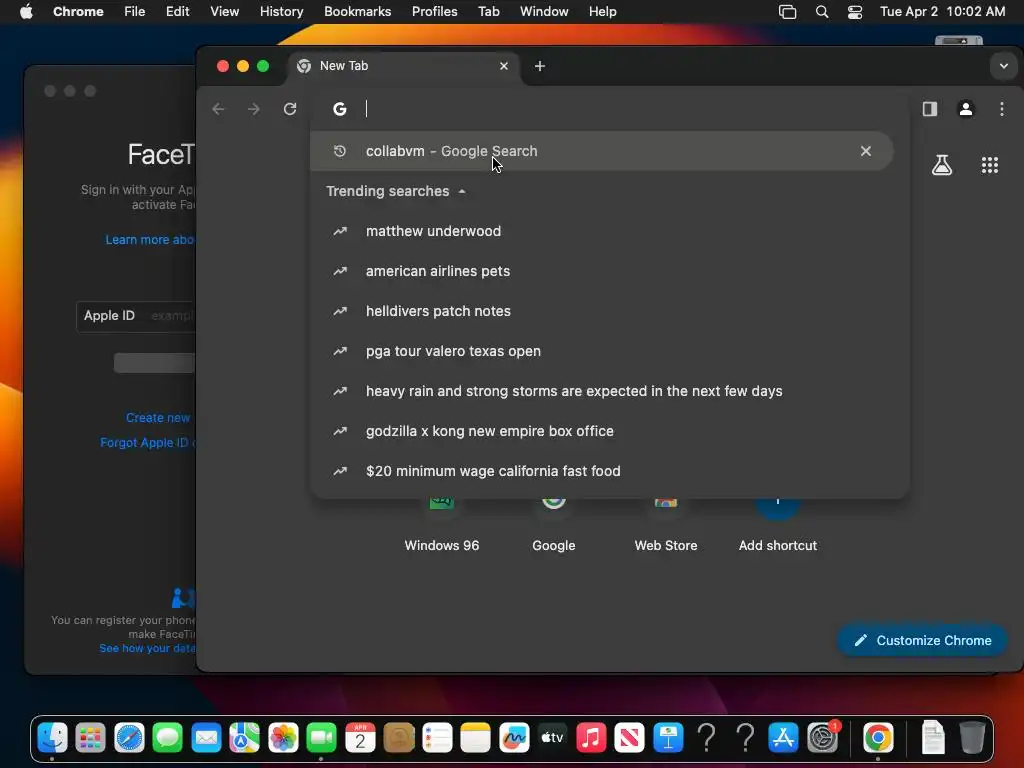Open Chrome's three-dot menu
1024x768 pixels.
tap(1002, 109)
